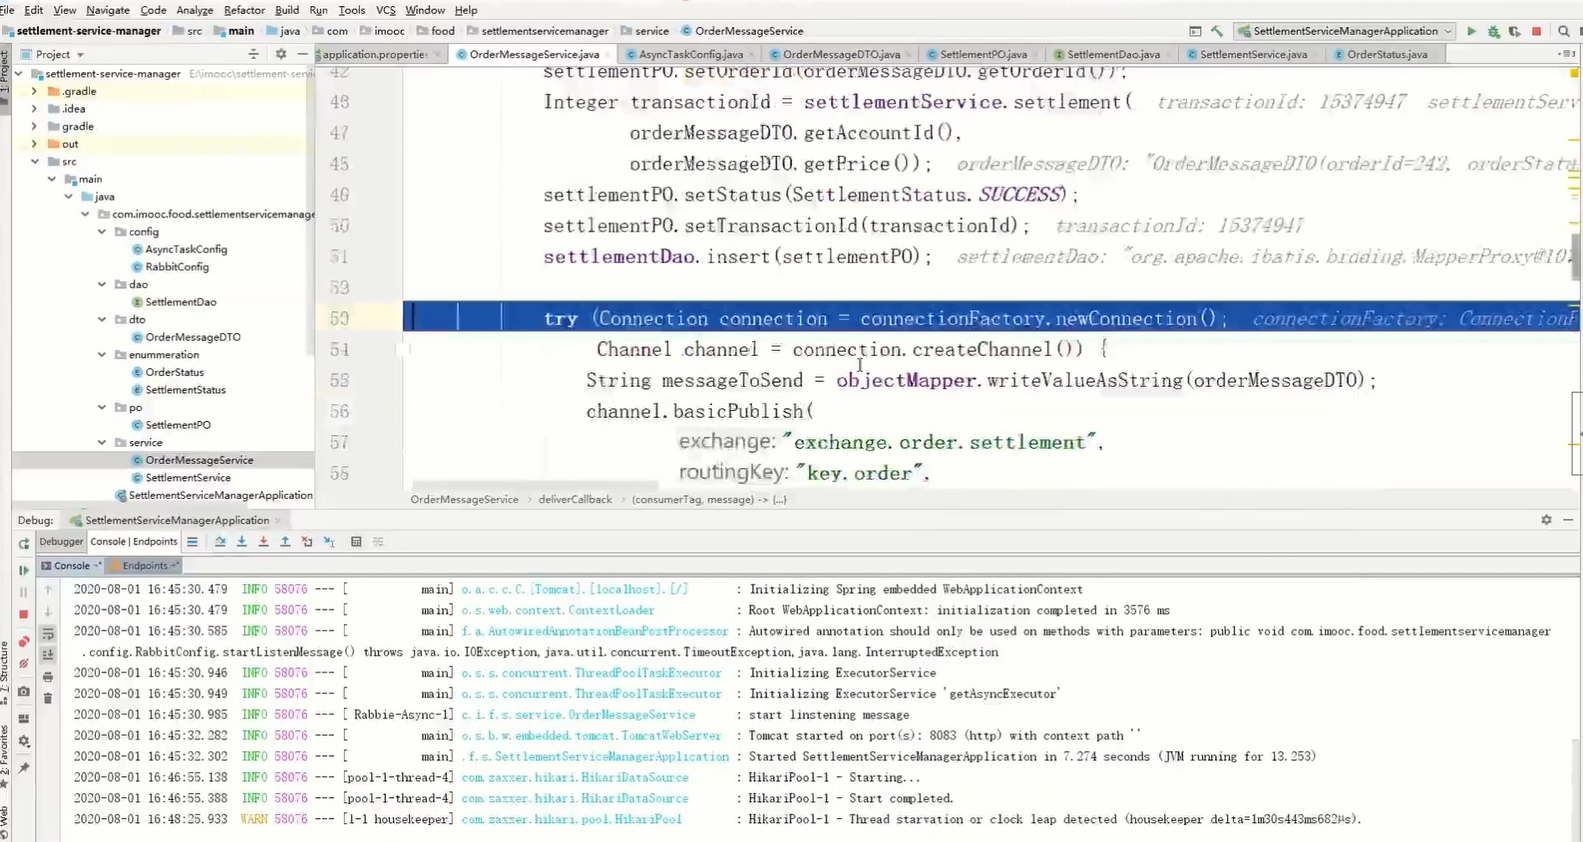Open the Navigate menu
Image resolution: width=1583 pixels, height=842 pixels.
108,10
